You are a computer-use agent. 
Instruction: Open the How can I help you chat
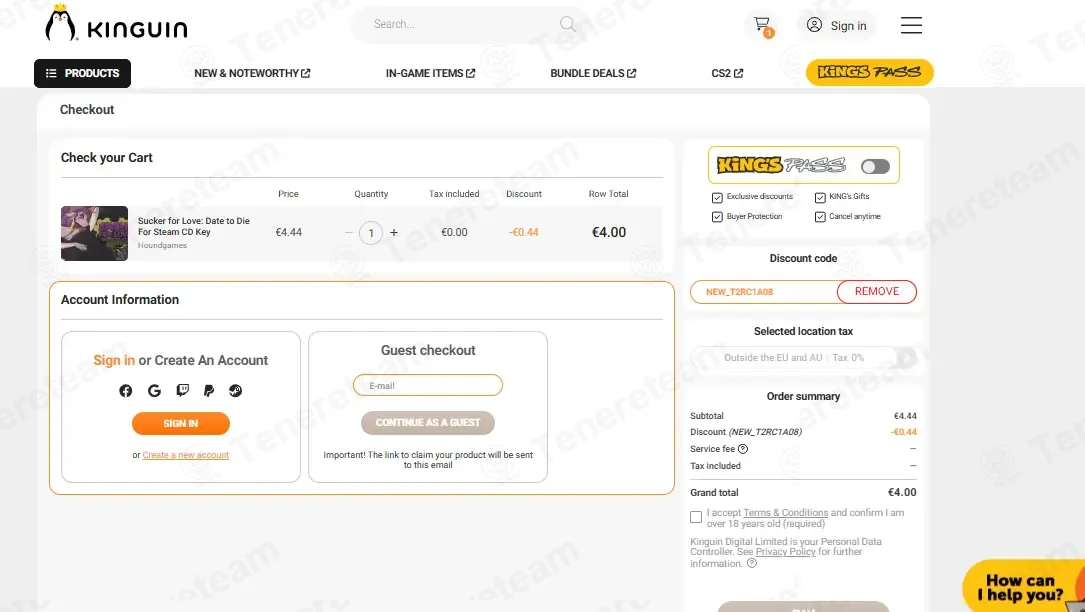click(1024, 586)
